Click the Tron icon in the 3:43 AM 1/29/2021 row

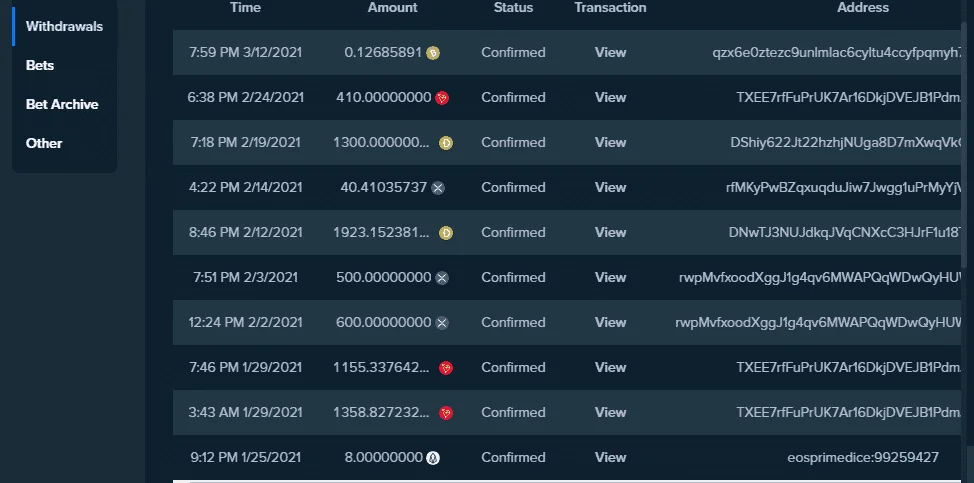click(446, 413)
